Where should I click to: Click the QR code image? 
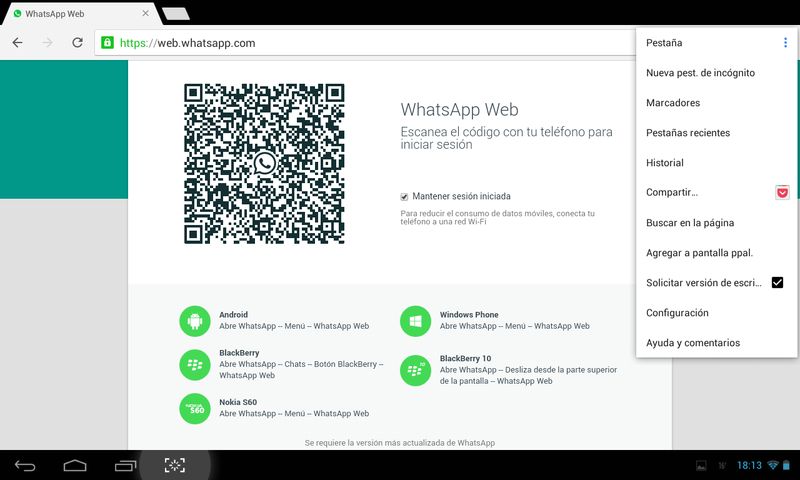[x=264, y=164]
